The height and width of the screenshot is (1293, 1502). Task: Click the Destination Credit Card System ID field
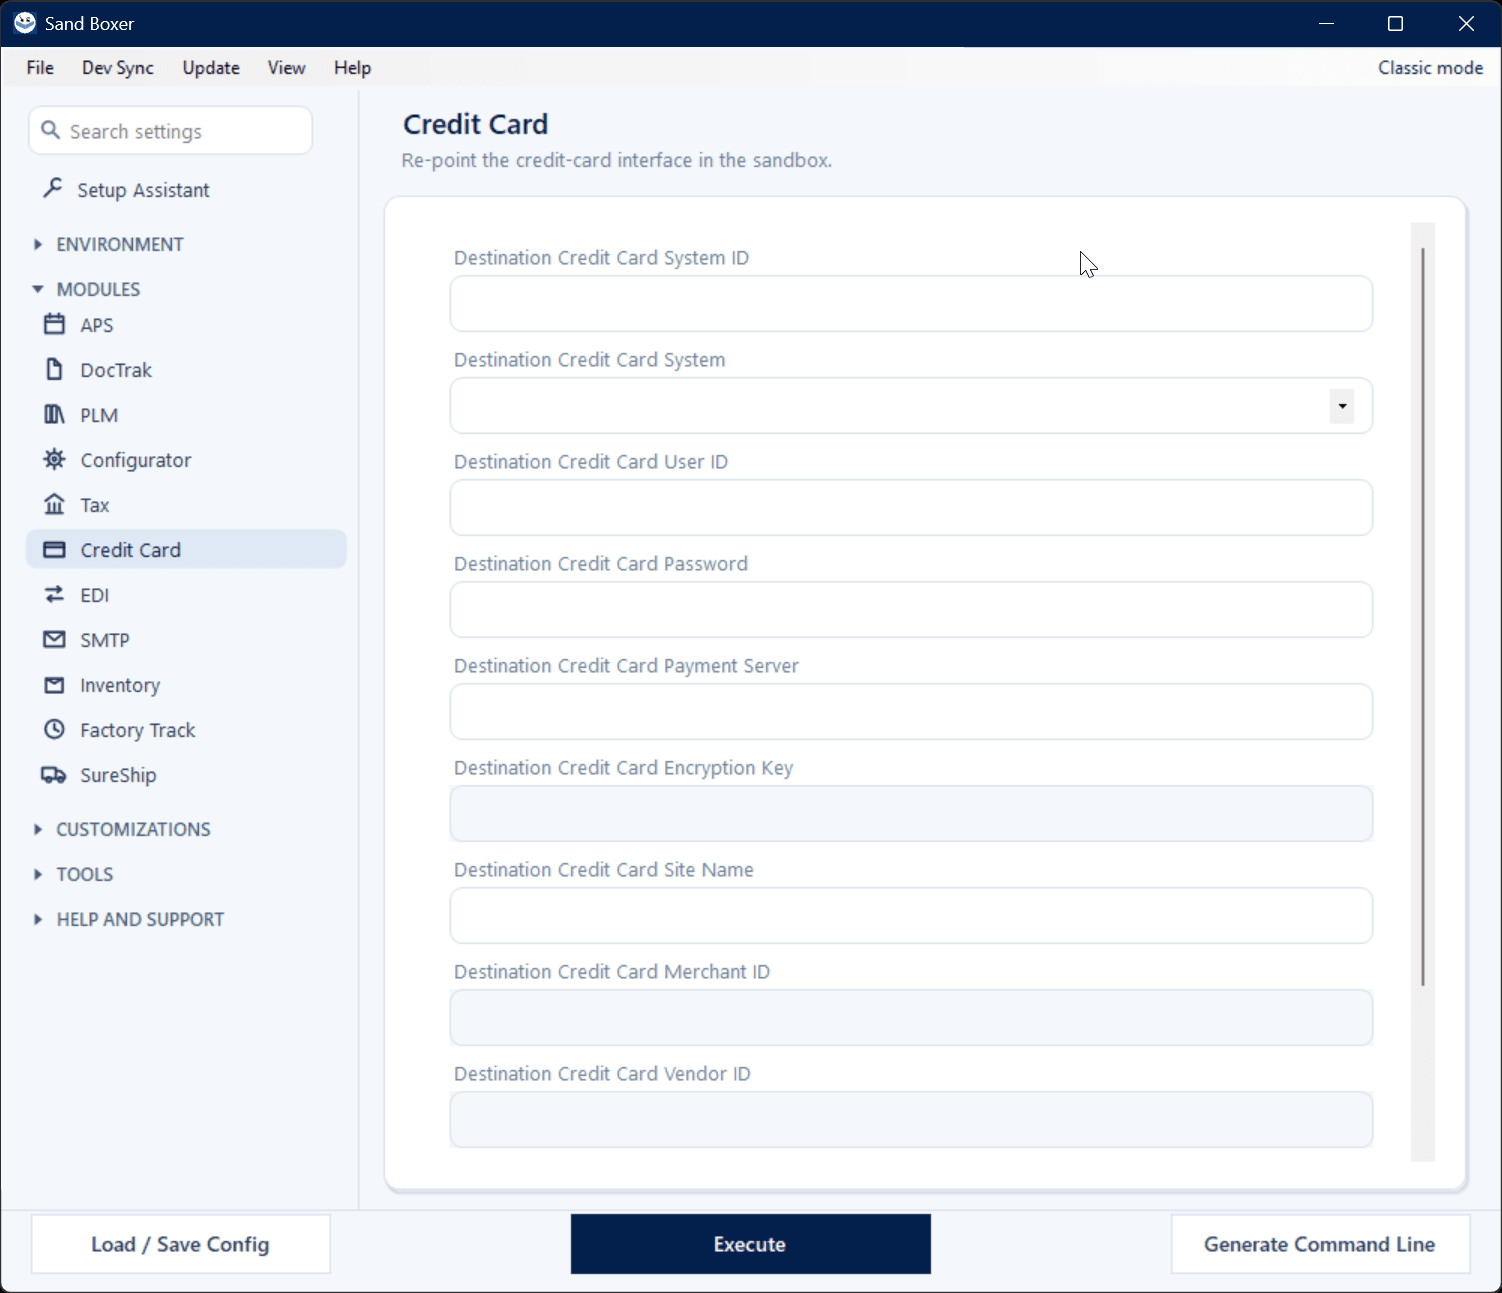pyautogui.click(x=911, y=303)
